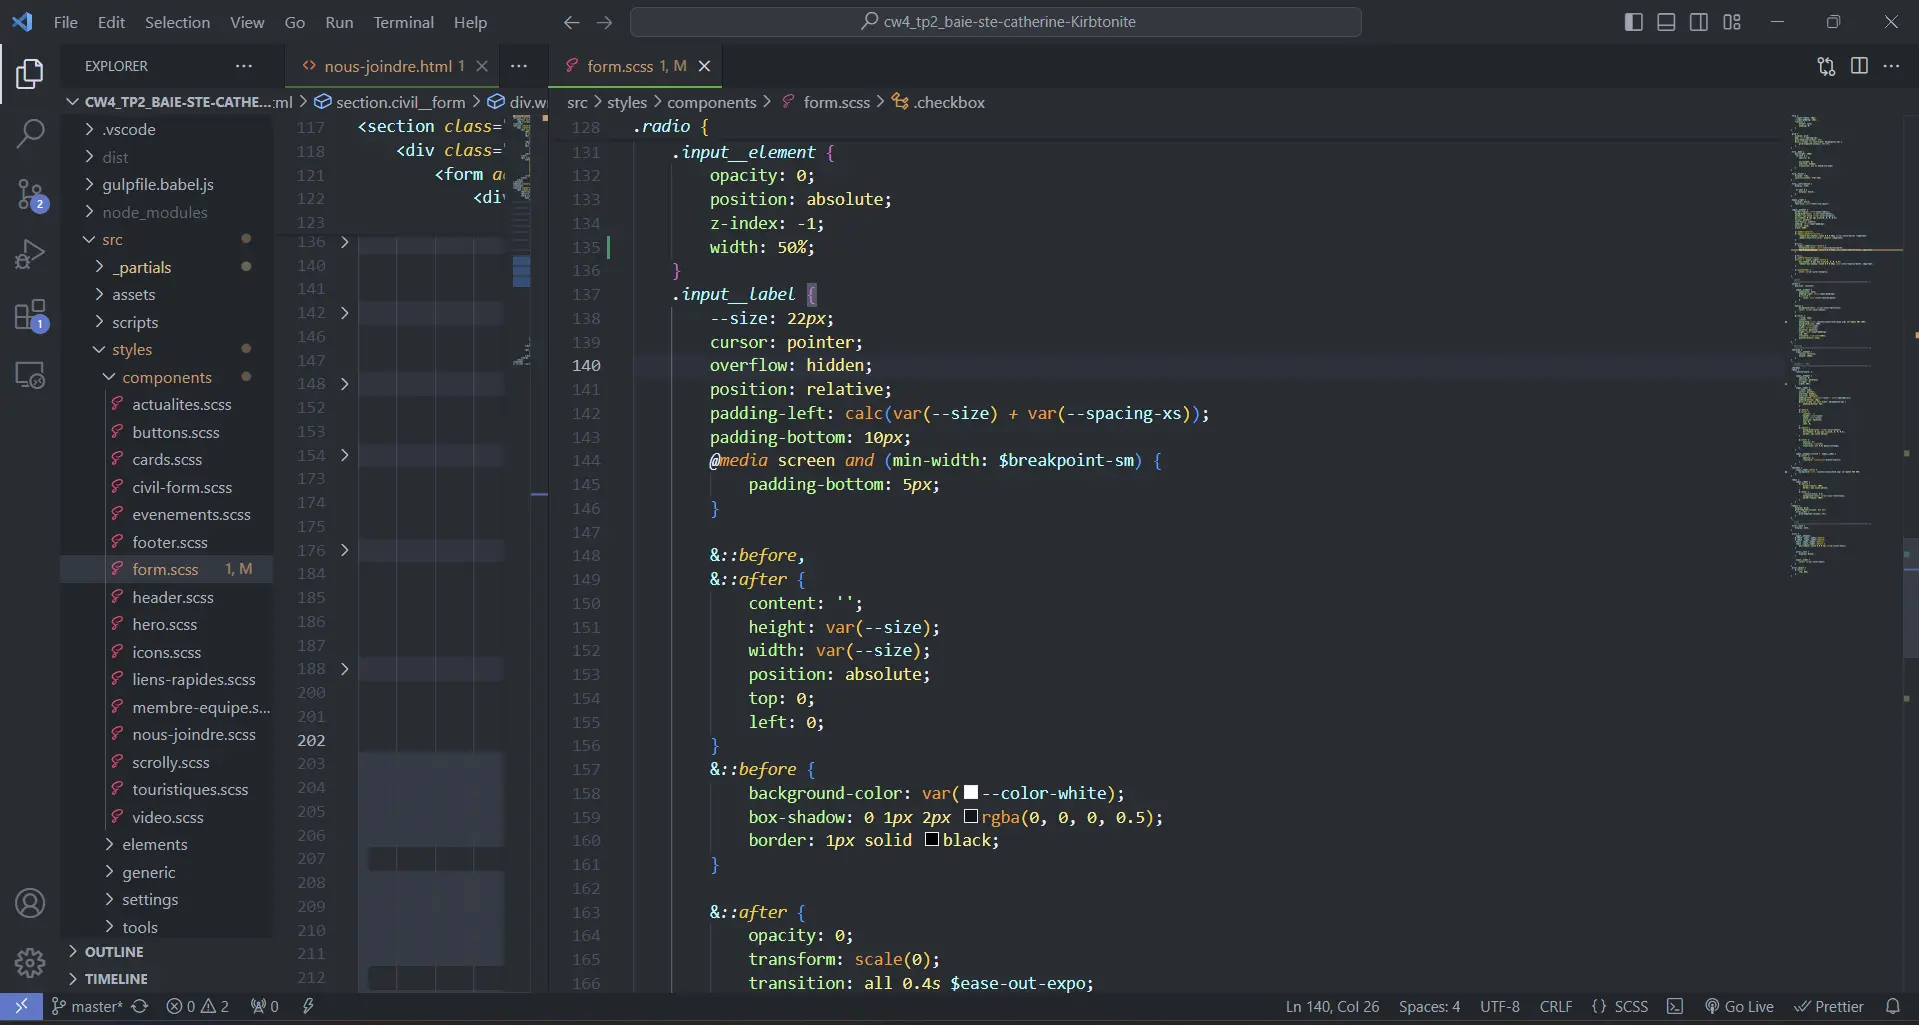The height and width of the screenshot is (1025, 1919).
Task: Click the minimap of form.scss editor
Action: click(1841, 345)
